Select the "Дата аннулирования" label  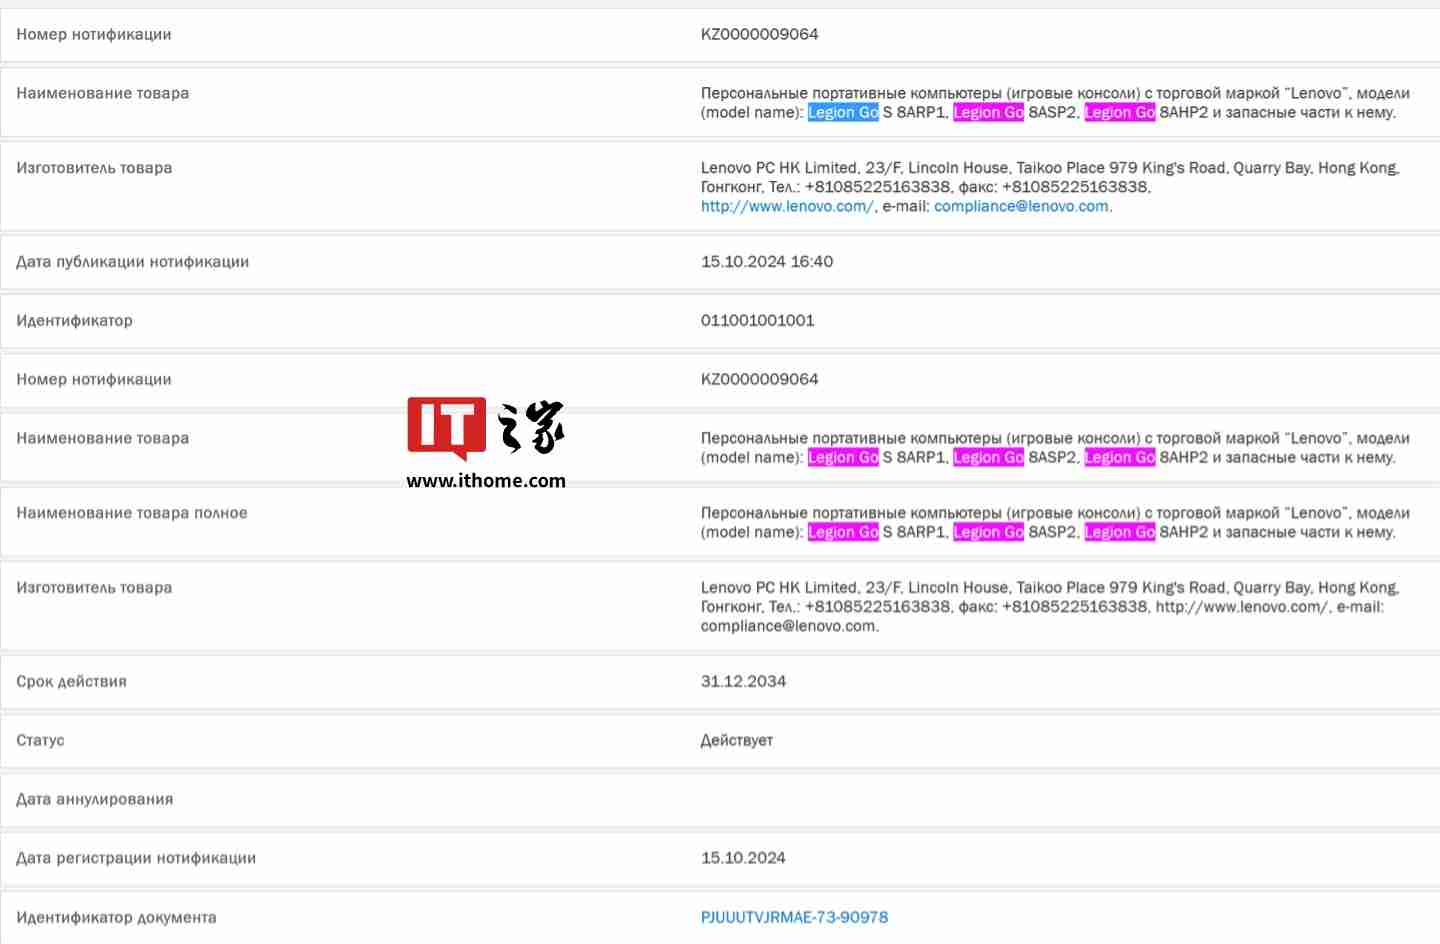click(x=95, y=800)
